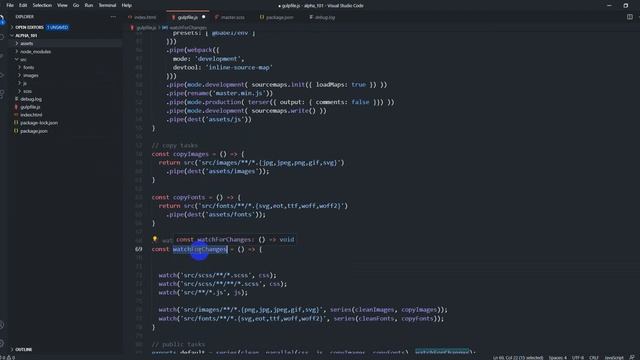
Task: Click the 1 UNSAVED badge
Action: click(x=57, y=27)
